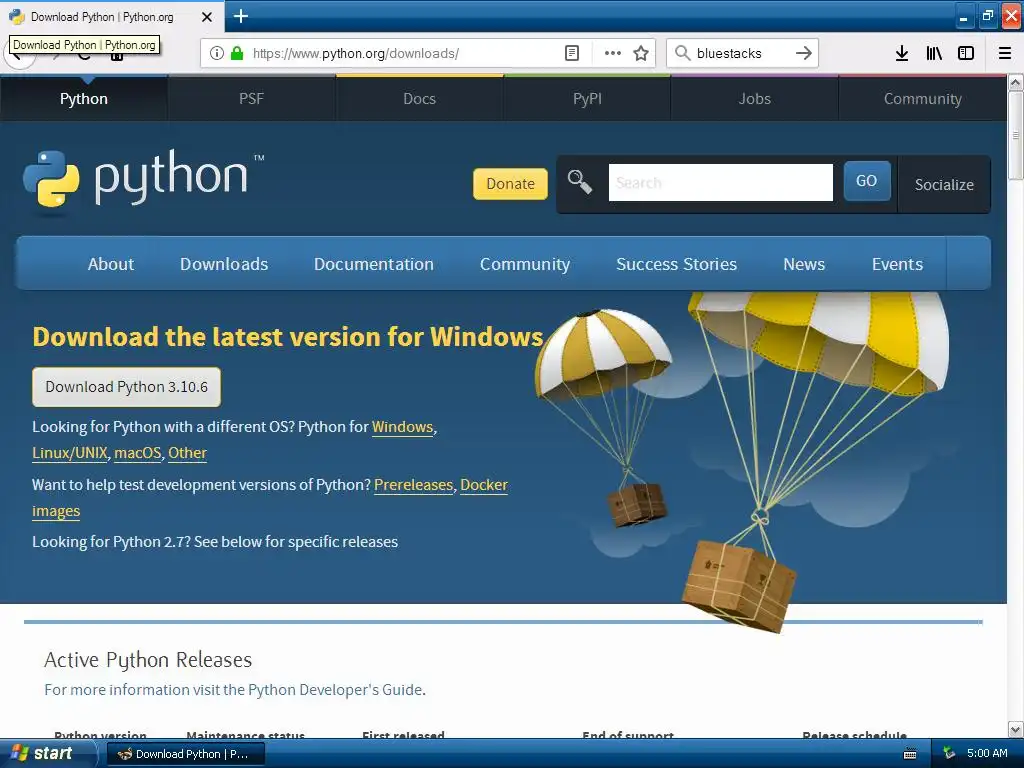Click the Firefox search box with bluestacks
1024x768 pixels.
tap(742, 53)
